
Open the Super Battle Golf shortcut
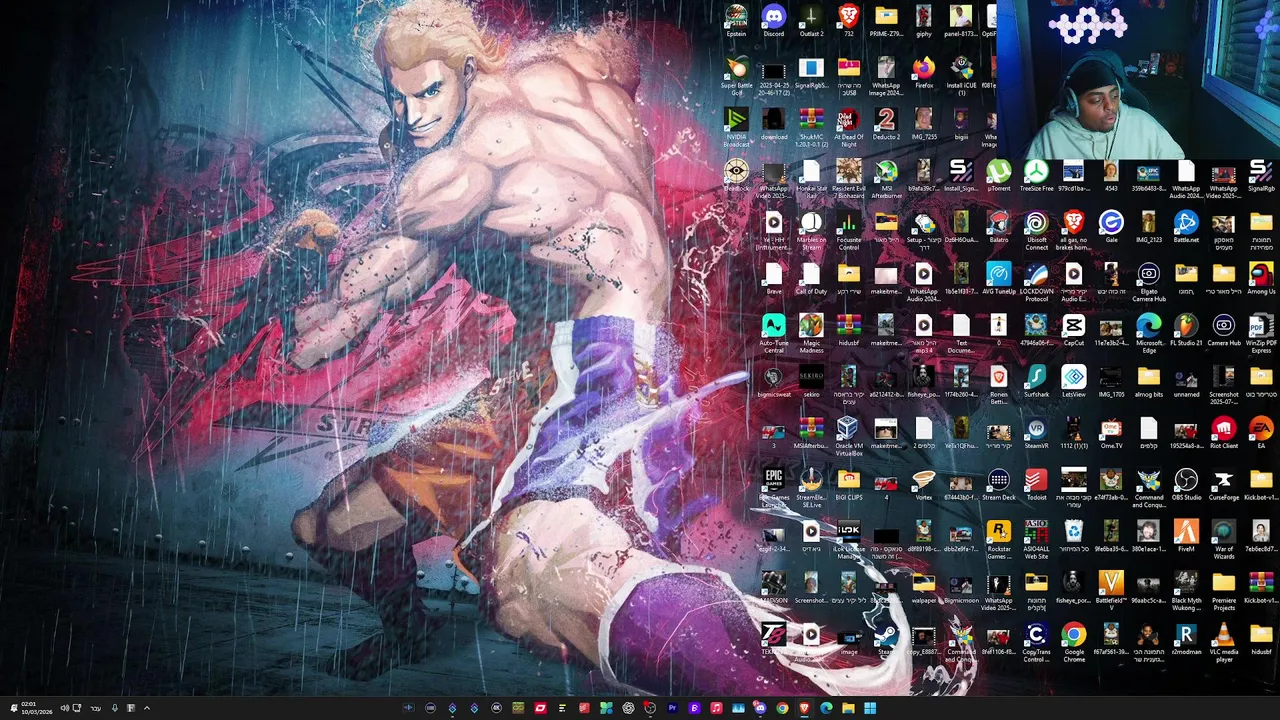(736, 75)
